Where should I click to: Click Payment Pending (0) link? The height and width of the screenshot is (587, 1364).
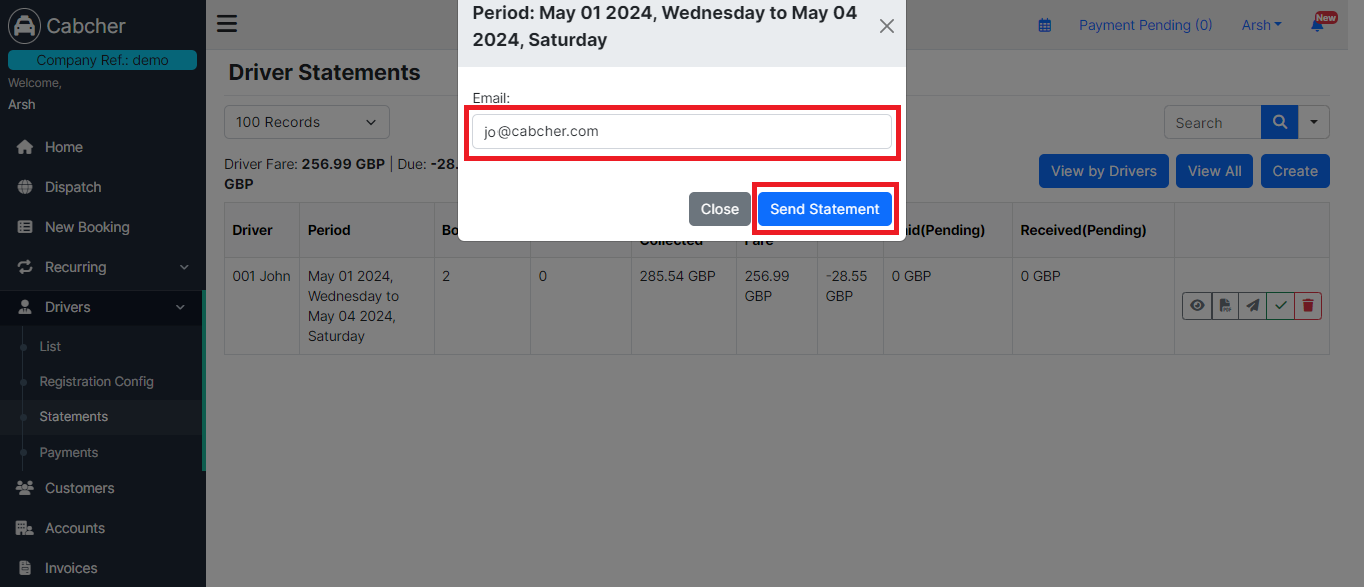pyautogui.click(x=1146, y=25)
